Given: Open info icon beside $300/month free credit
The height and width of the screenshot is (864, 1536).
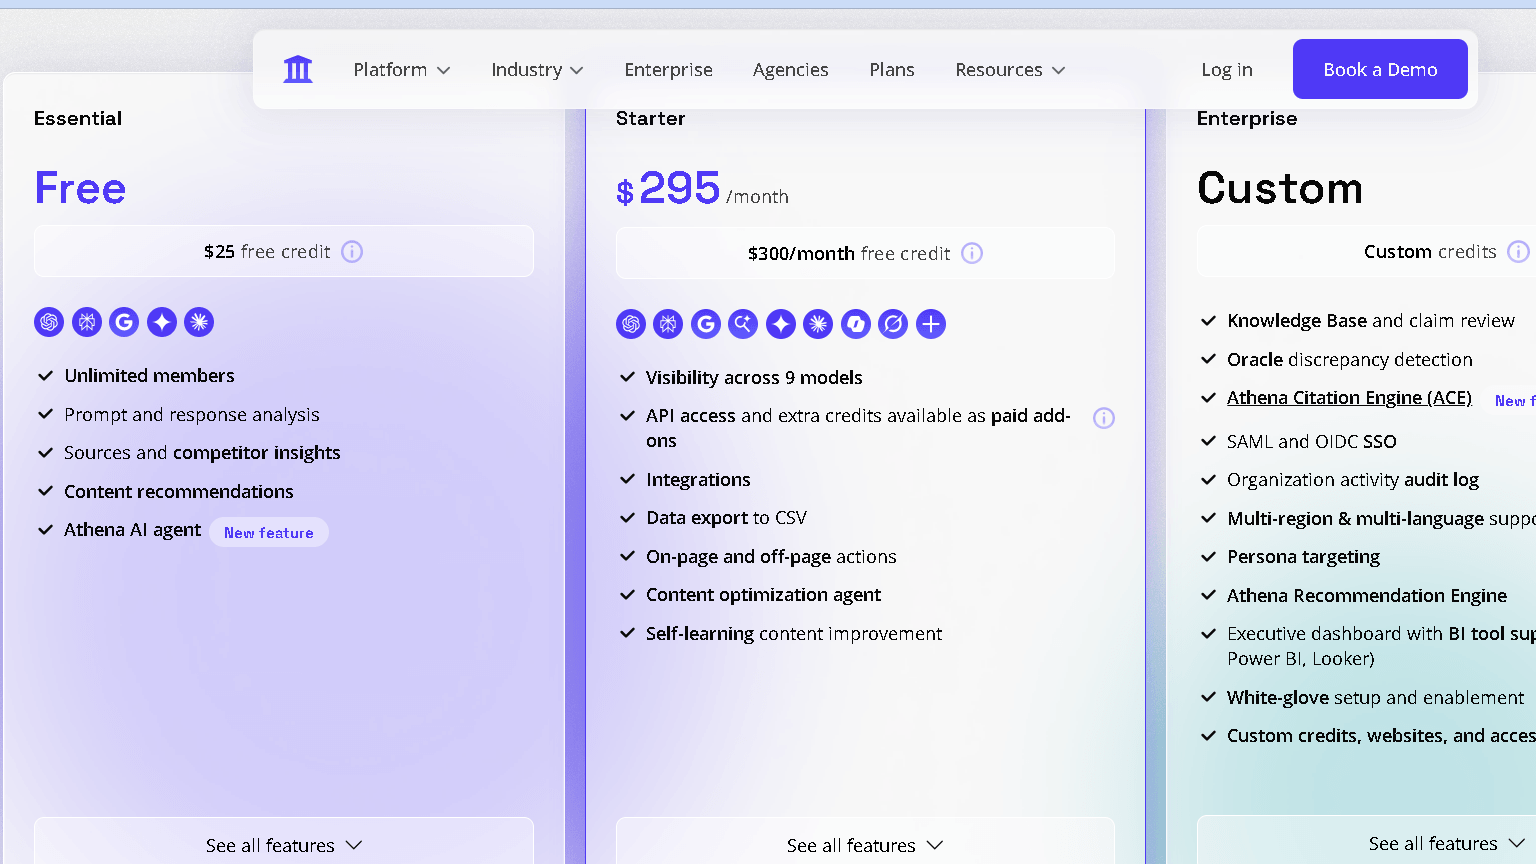Looking at the screenshot, I should 972,253.
